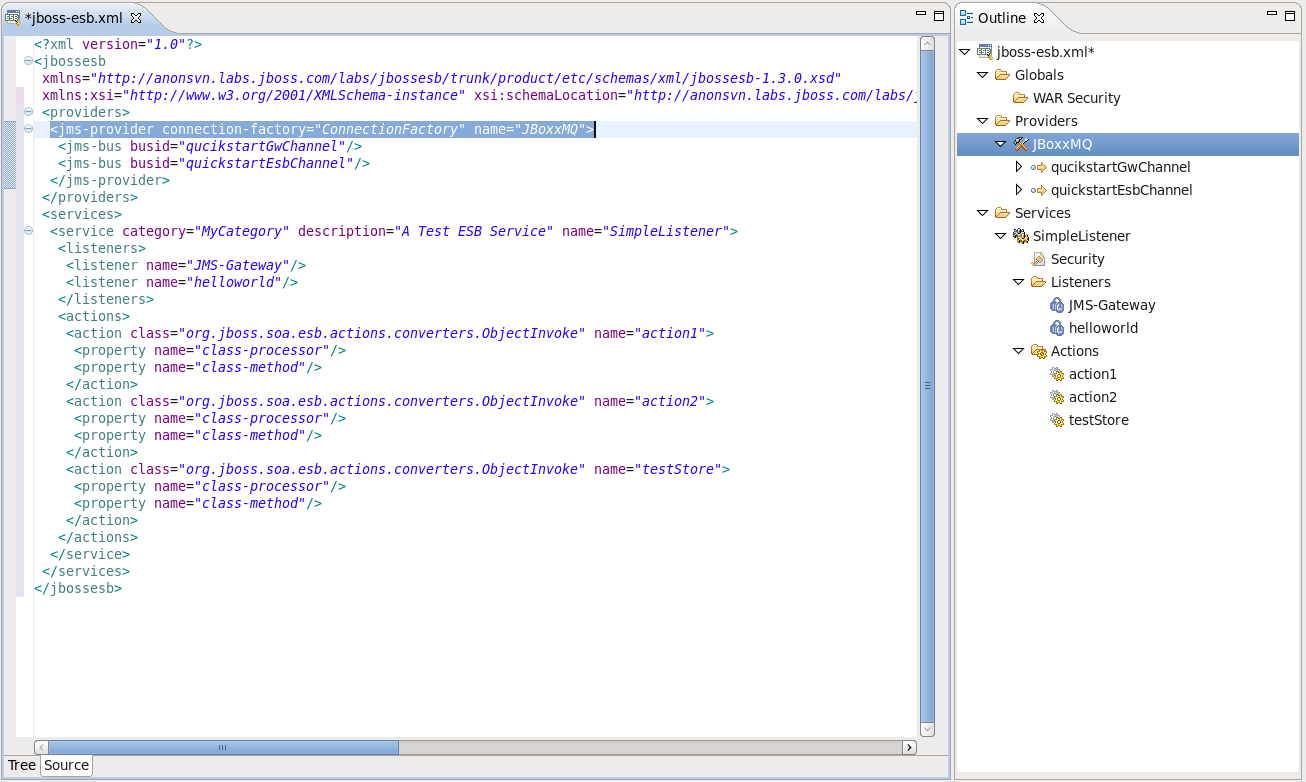1306x782 pixels.
Task: Switch to the Tree tab
Action: 22,765
